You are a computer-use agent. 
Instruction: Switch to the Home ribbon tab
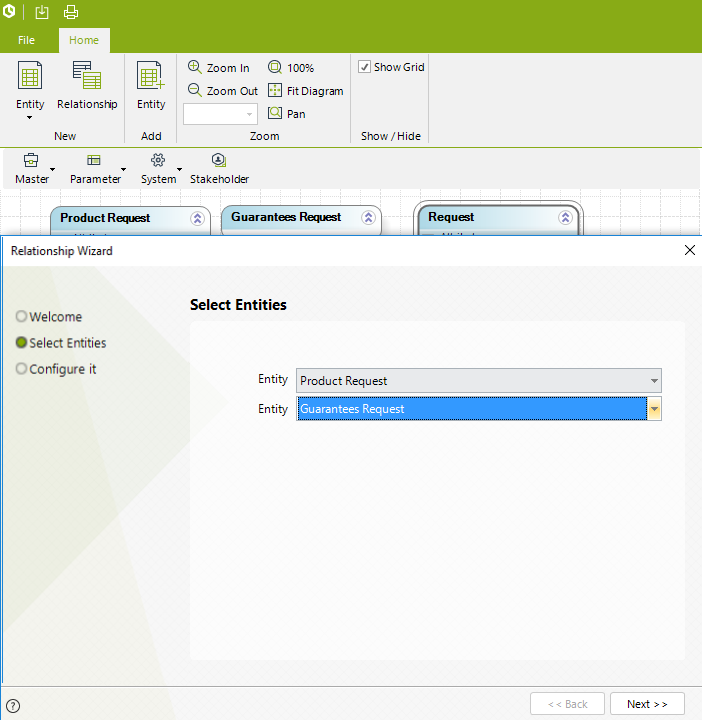point(84,40)
